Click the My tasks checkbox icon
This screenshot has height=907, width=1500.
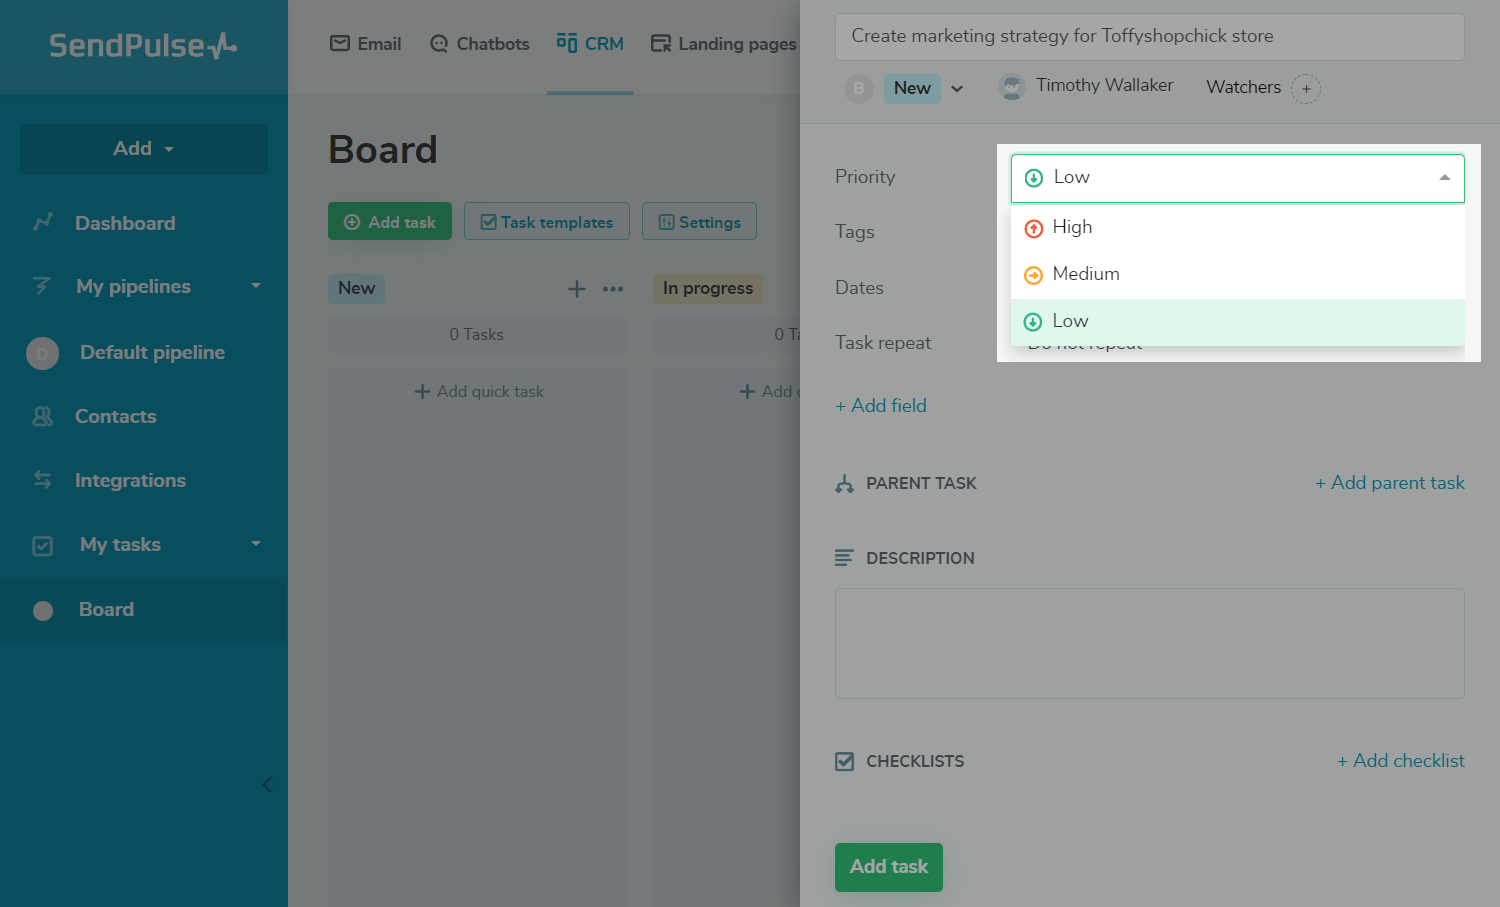click(42, 546)
